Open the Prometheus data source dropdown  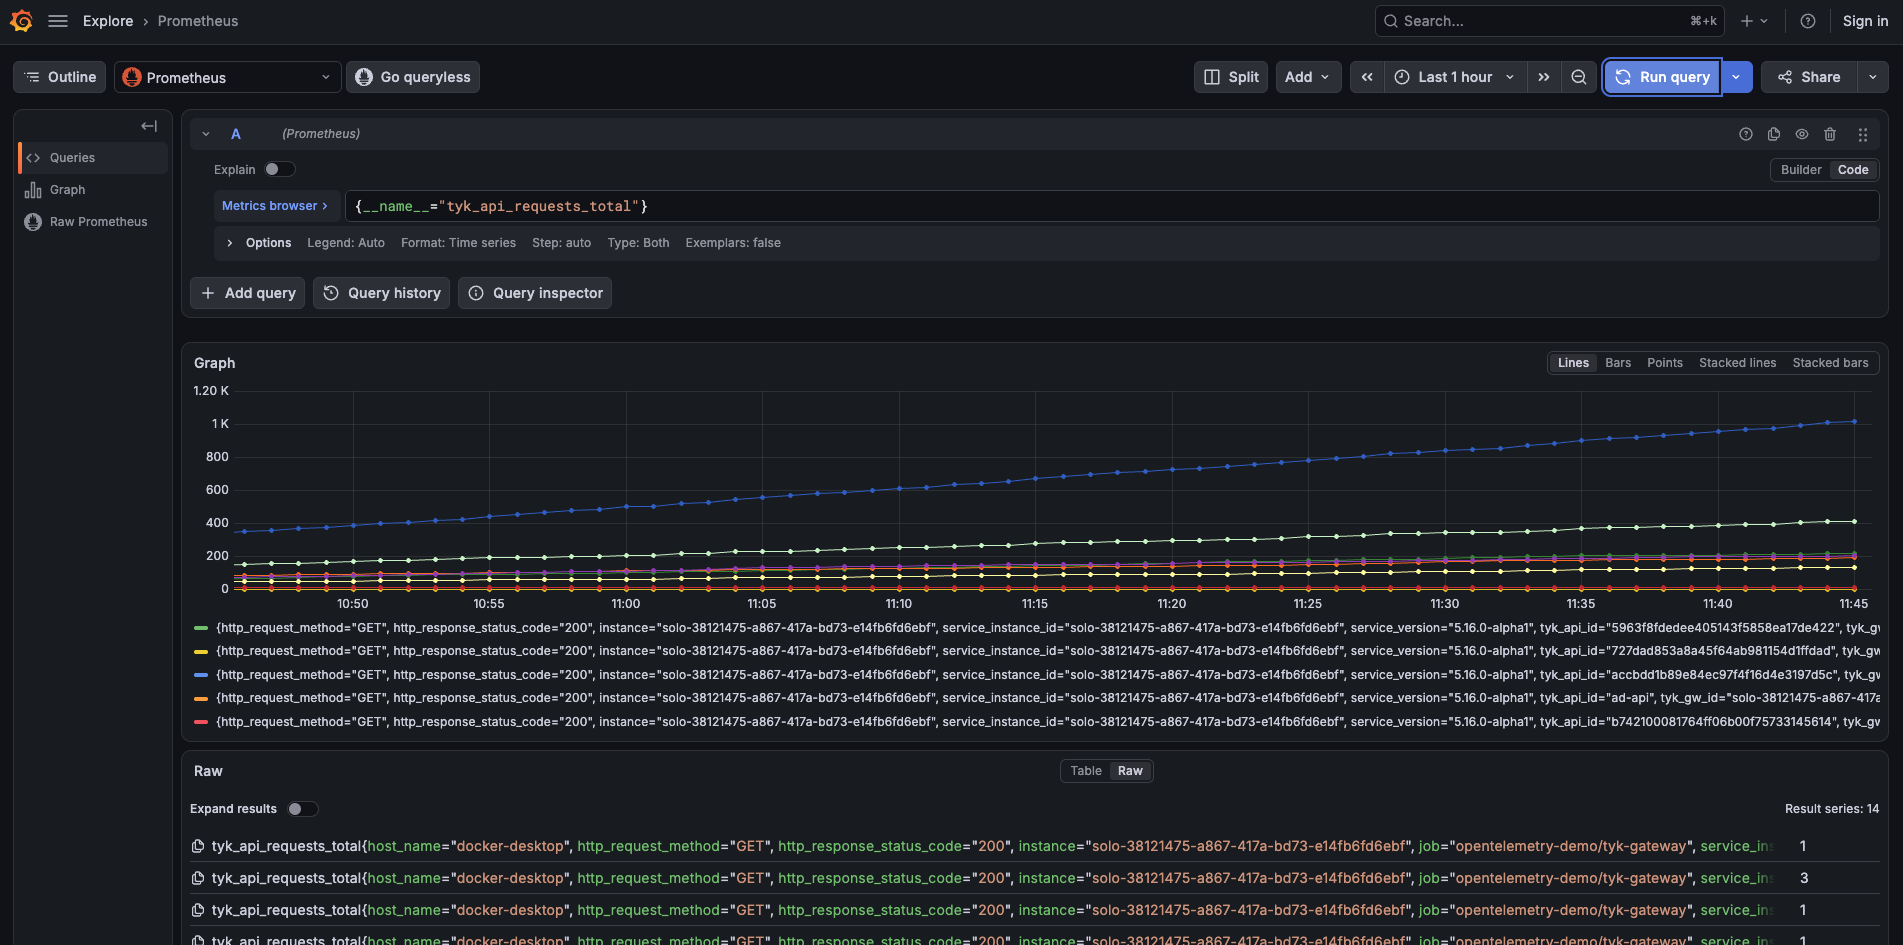click(228, 77)
